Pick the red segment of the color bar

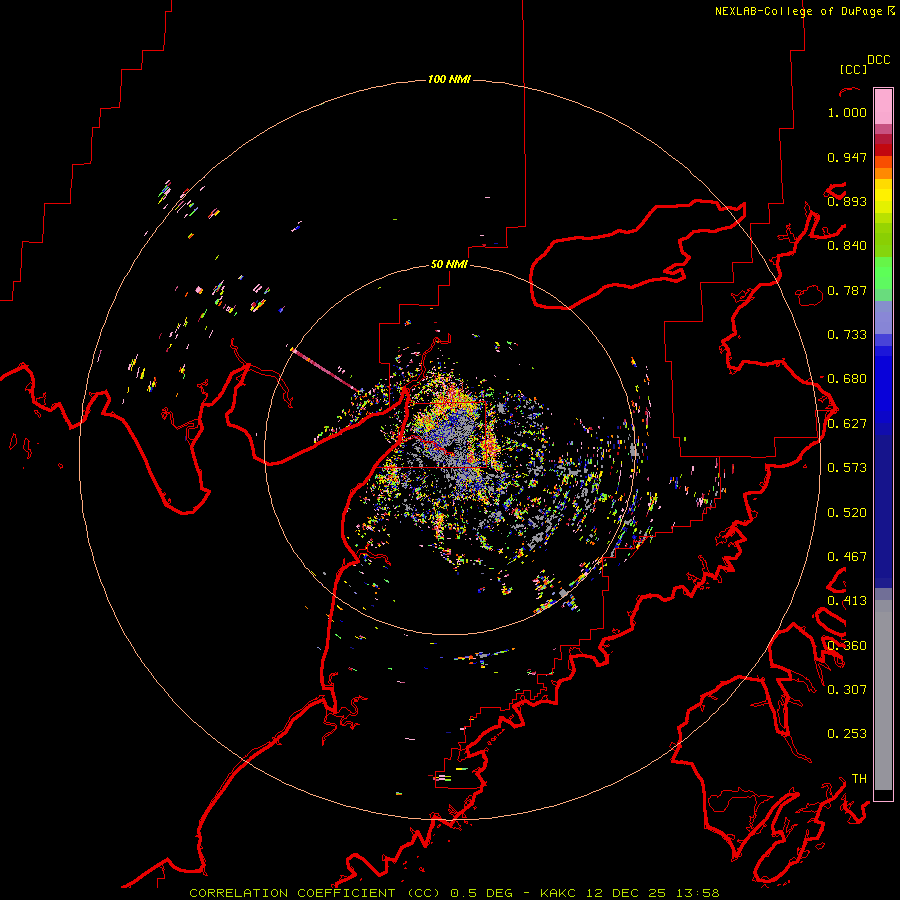[x=883, y=150]
